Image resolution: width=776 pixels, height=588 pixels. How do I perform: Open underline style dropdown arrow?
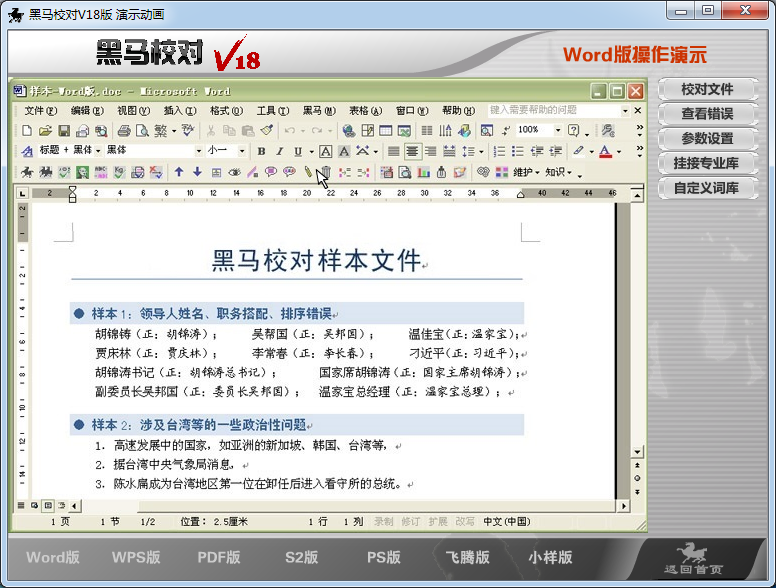coord(311,151)
